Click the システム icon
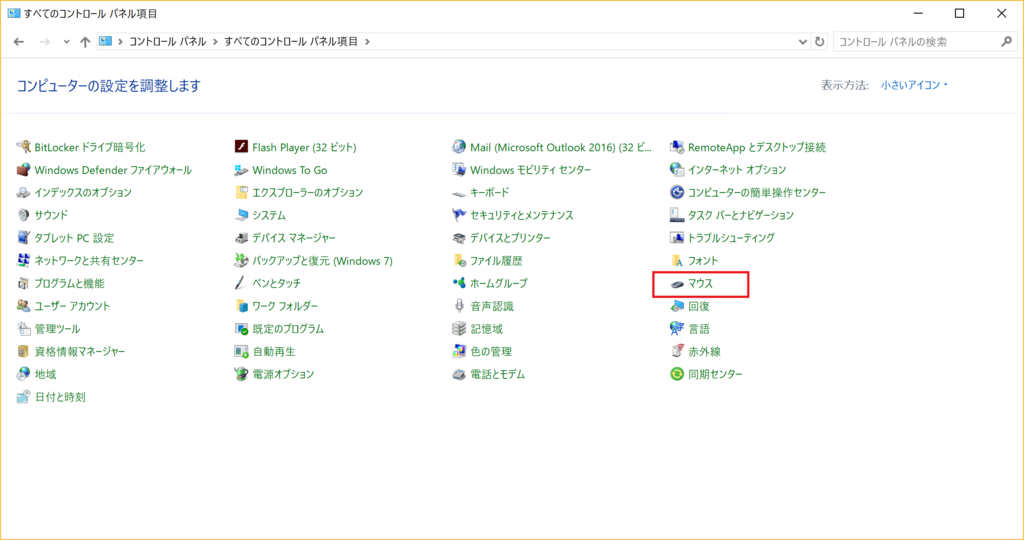This screenshot has width=1024, height=540. (x=242, y=215)
